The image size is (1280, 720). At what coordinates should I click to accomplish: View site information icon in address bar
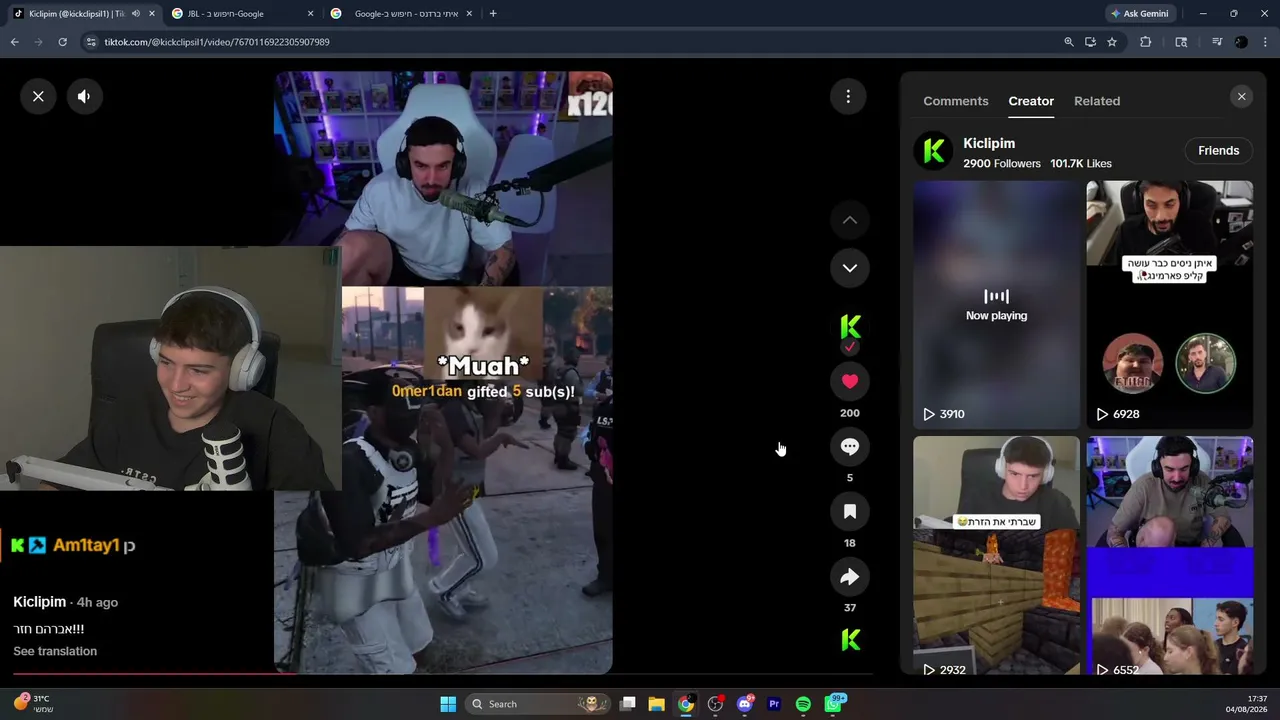91,42
